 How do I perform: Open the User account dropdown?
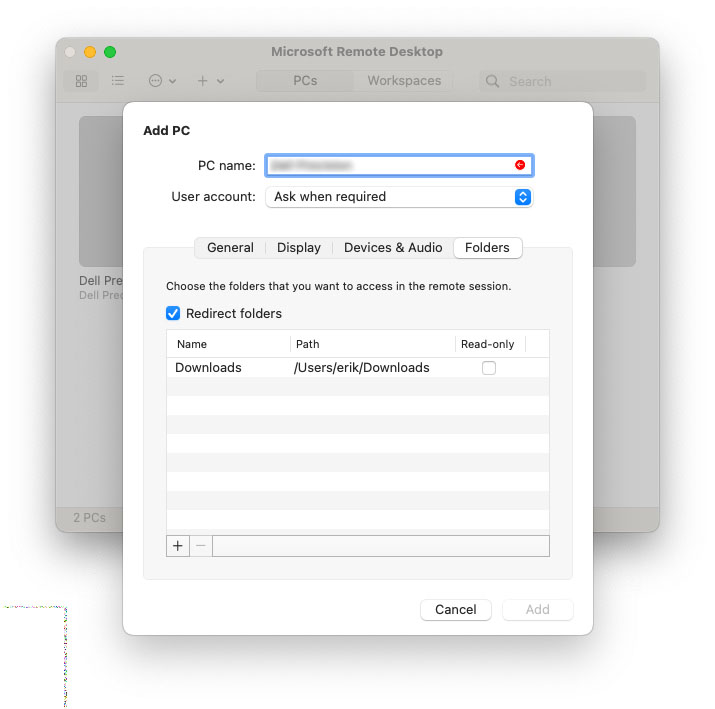pyautogui.click(x=399, y=197)
